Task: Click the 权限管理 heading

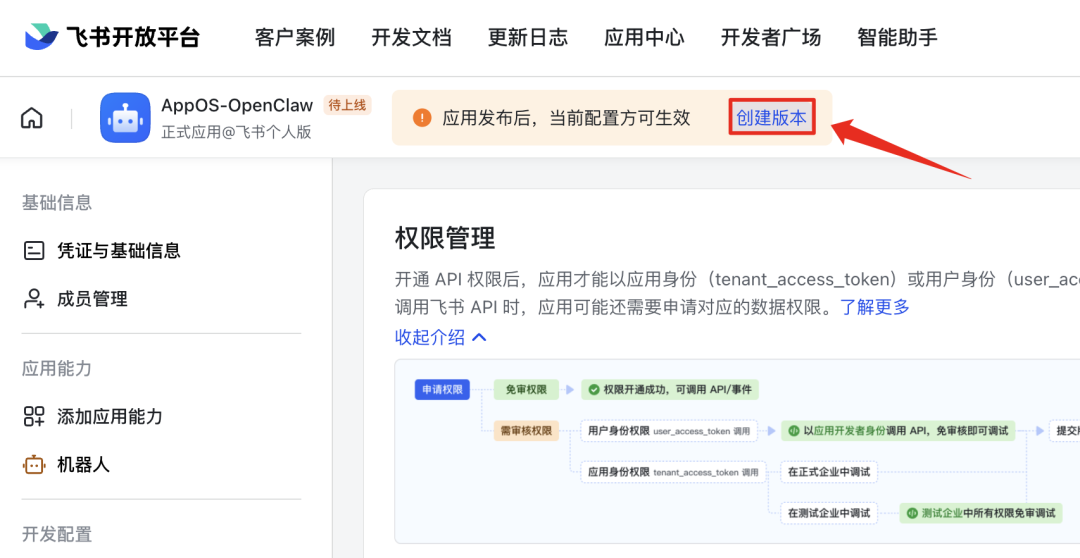Action: point(445,238)
